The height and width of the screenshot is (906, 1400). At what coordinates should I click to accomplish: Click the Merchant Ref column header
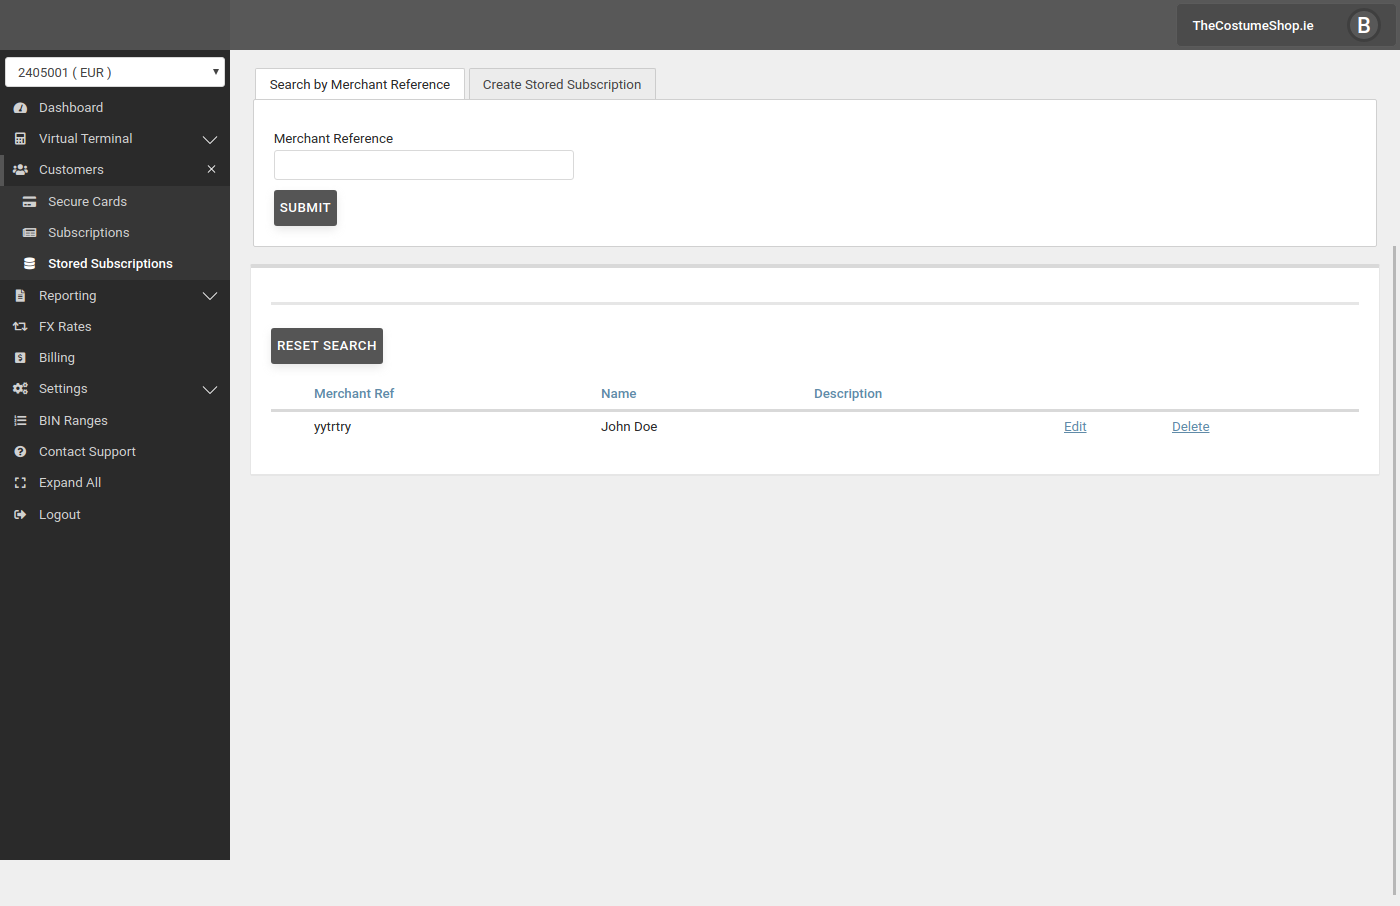(x=354, y=394)
